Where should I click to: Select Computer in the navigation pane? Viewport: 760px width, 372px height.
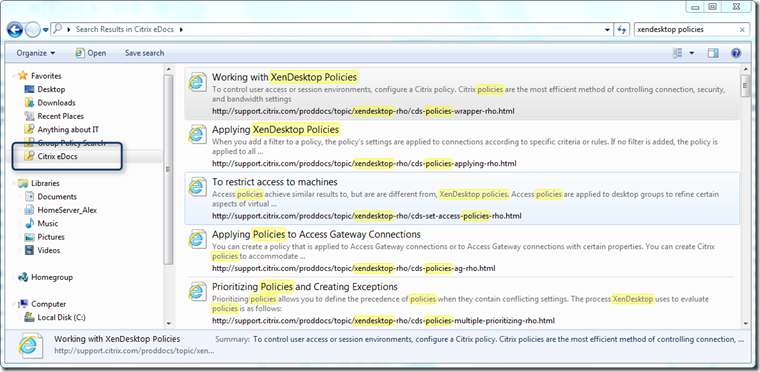48,304
